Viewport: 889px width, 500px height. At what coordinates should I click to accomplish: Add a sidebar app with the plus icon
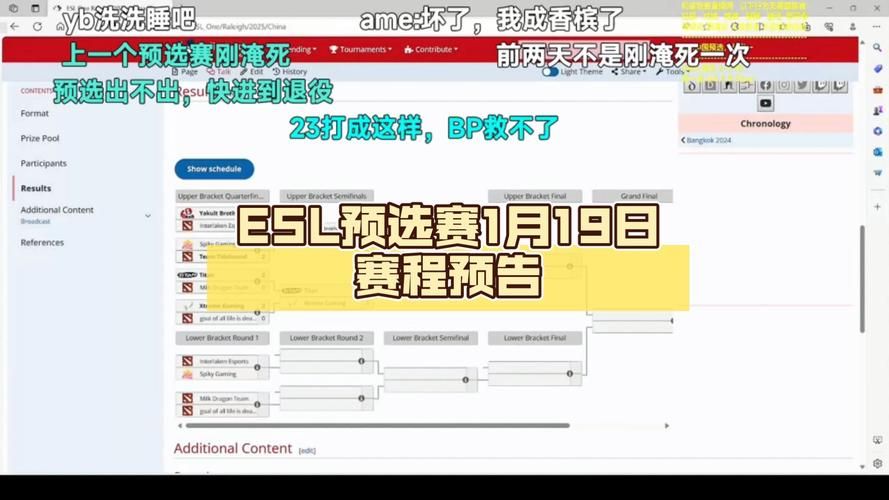point(878,207)
